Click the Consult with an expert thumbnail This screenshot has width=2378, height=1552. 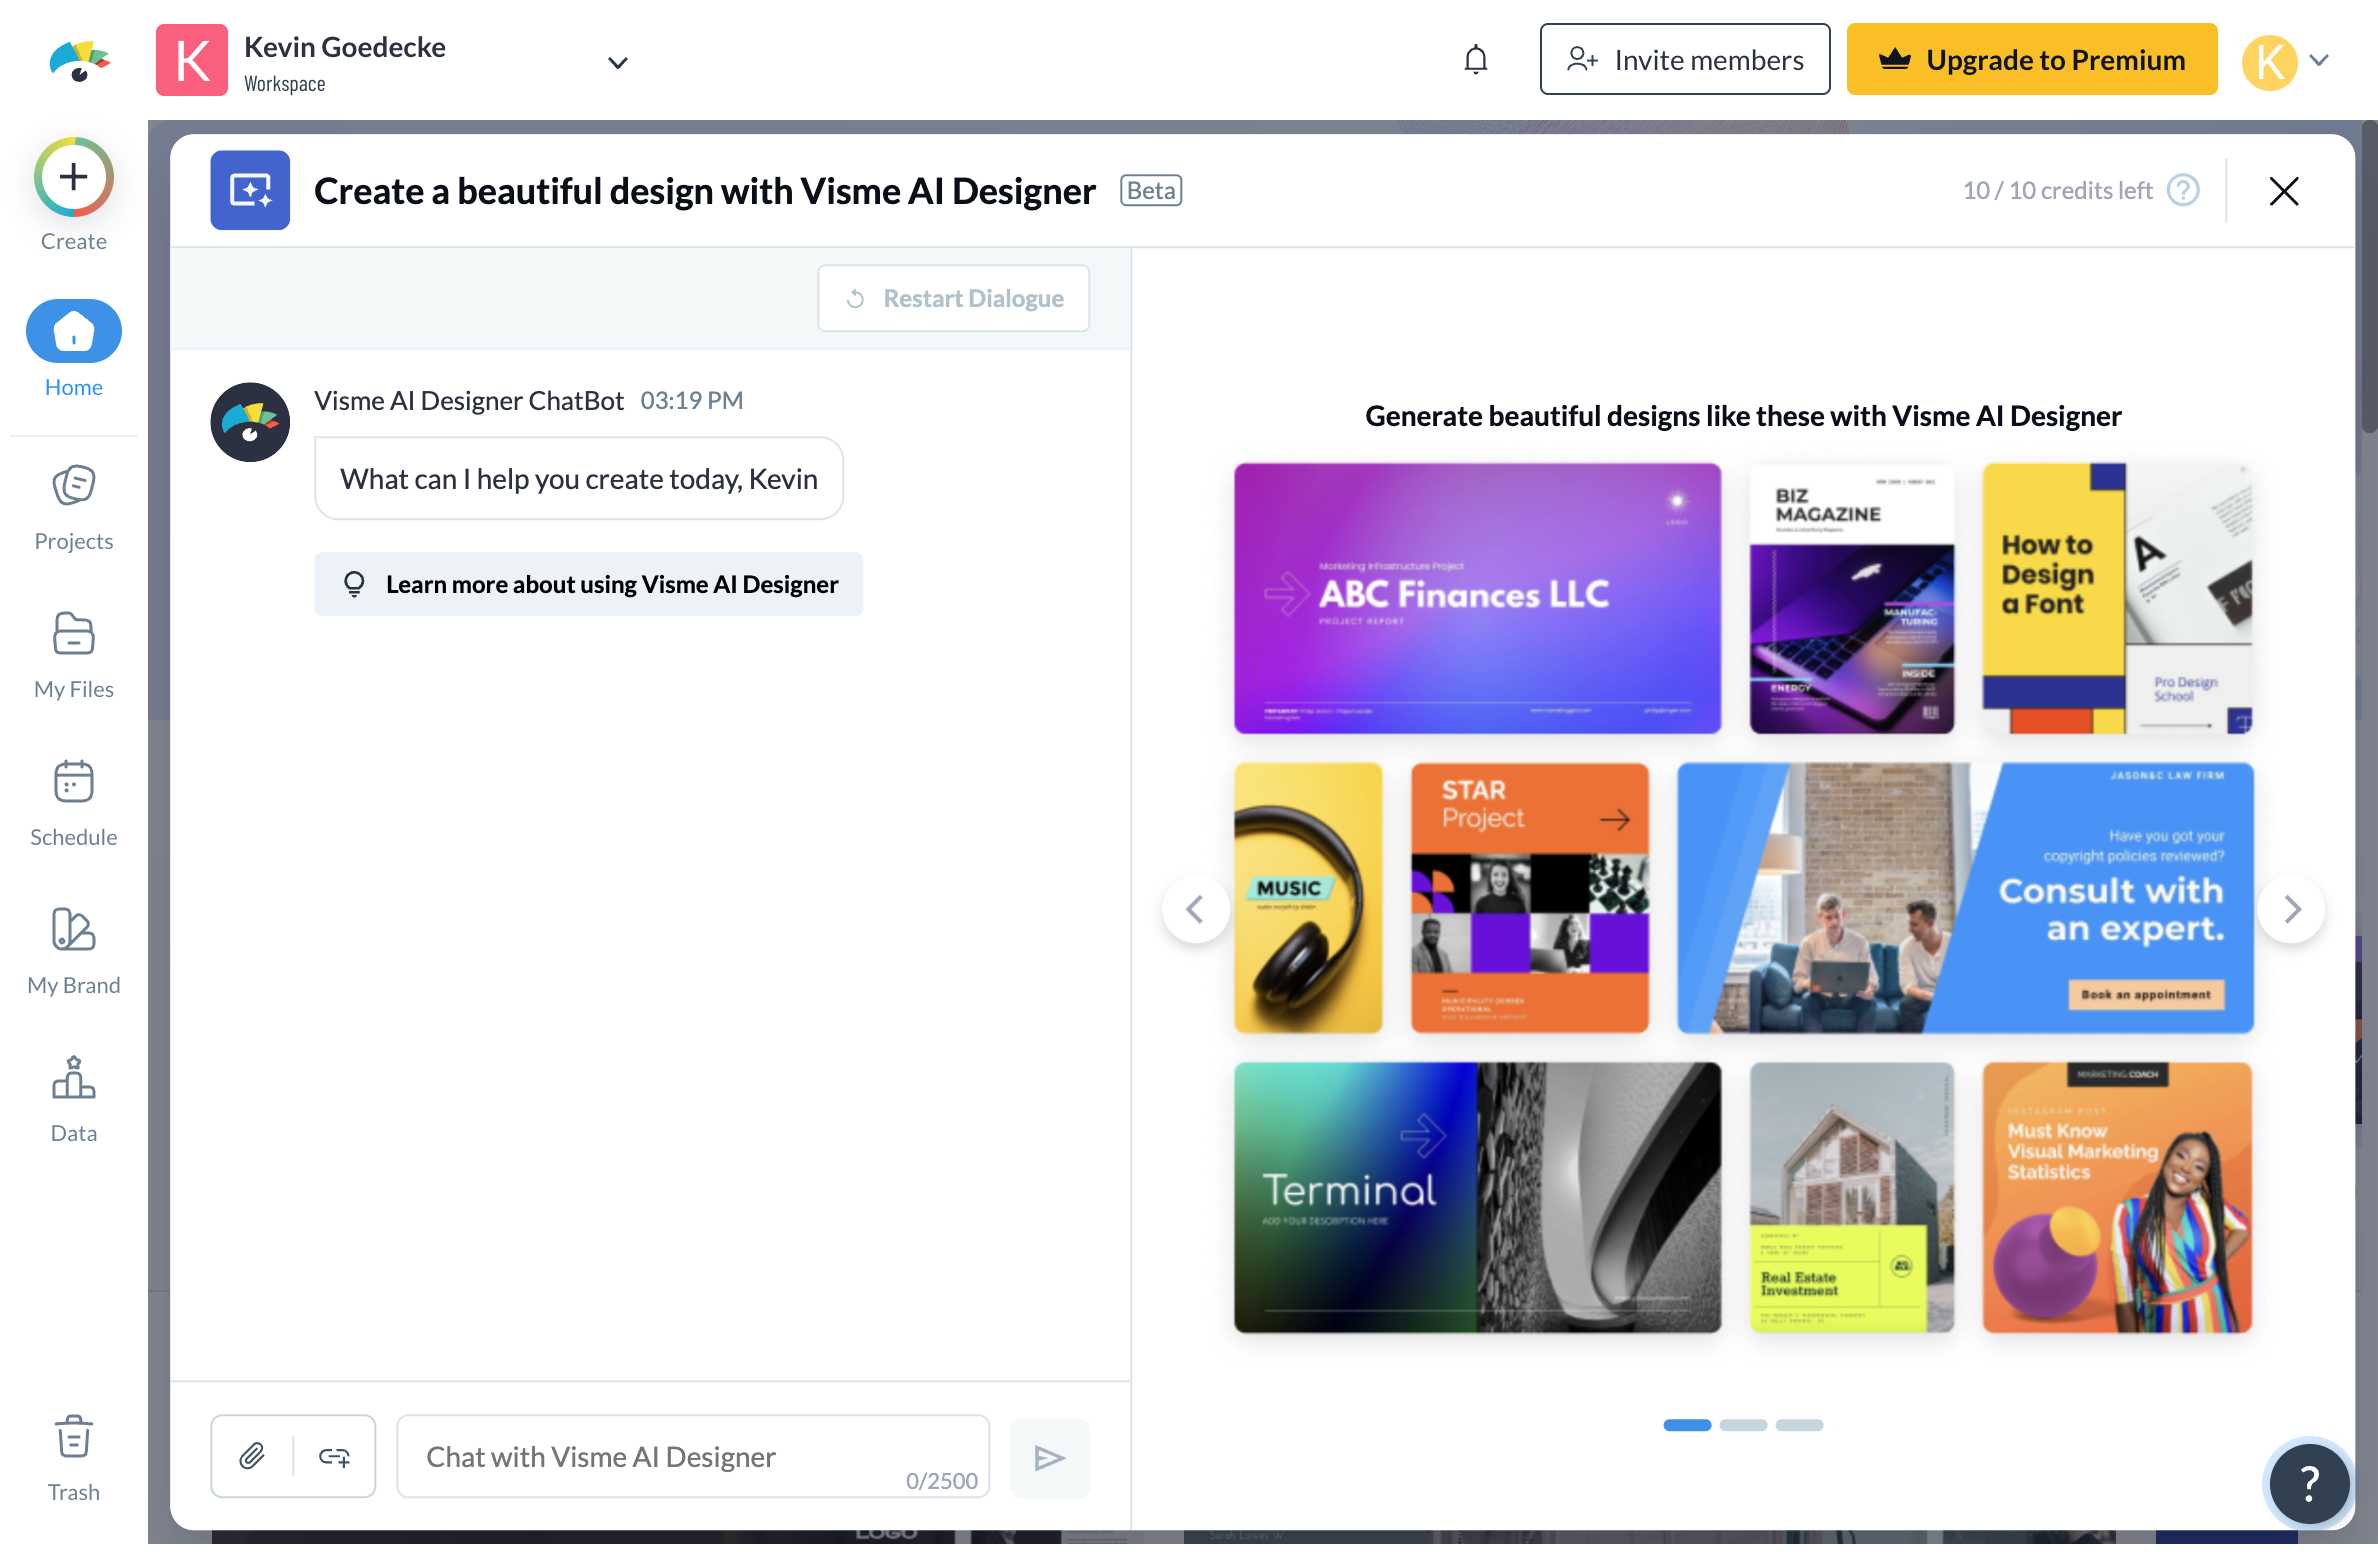tap(1965, 898)
